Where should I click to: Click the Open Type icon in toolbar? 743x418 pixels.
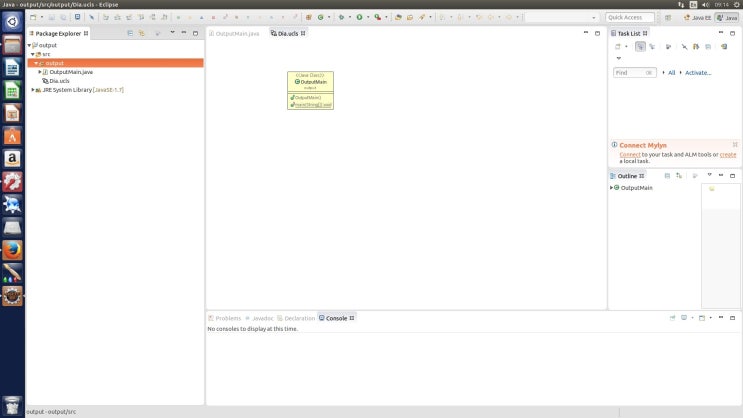tap(398, 17)
